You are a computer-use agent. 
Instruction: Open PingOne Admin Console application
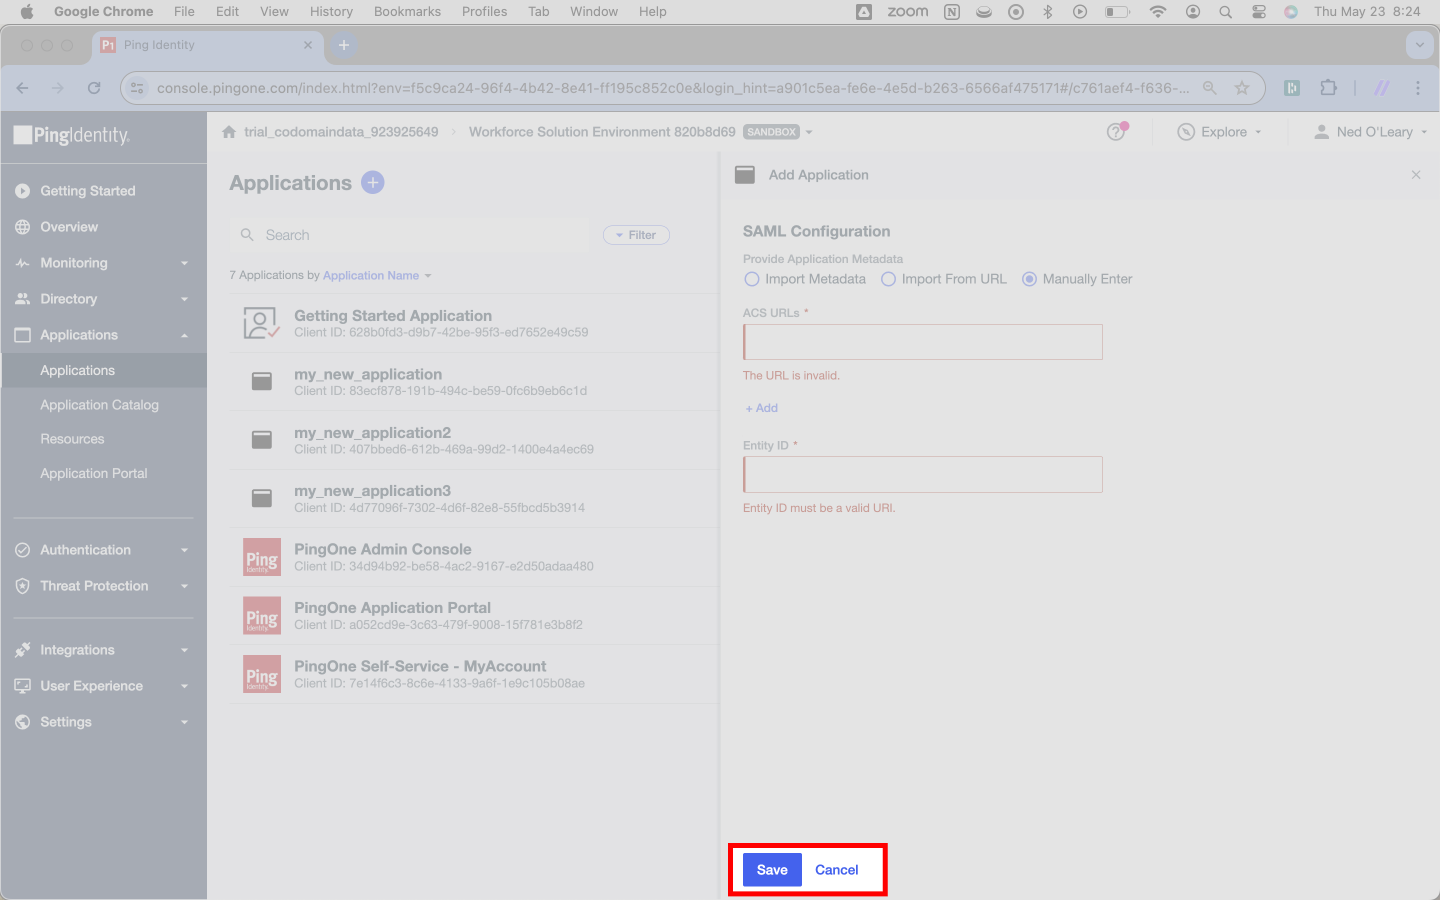tap(382, 549)
